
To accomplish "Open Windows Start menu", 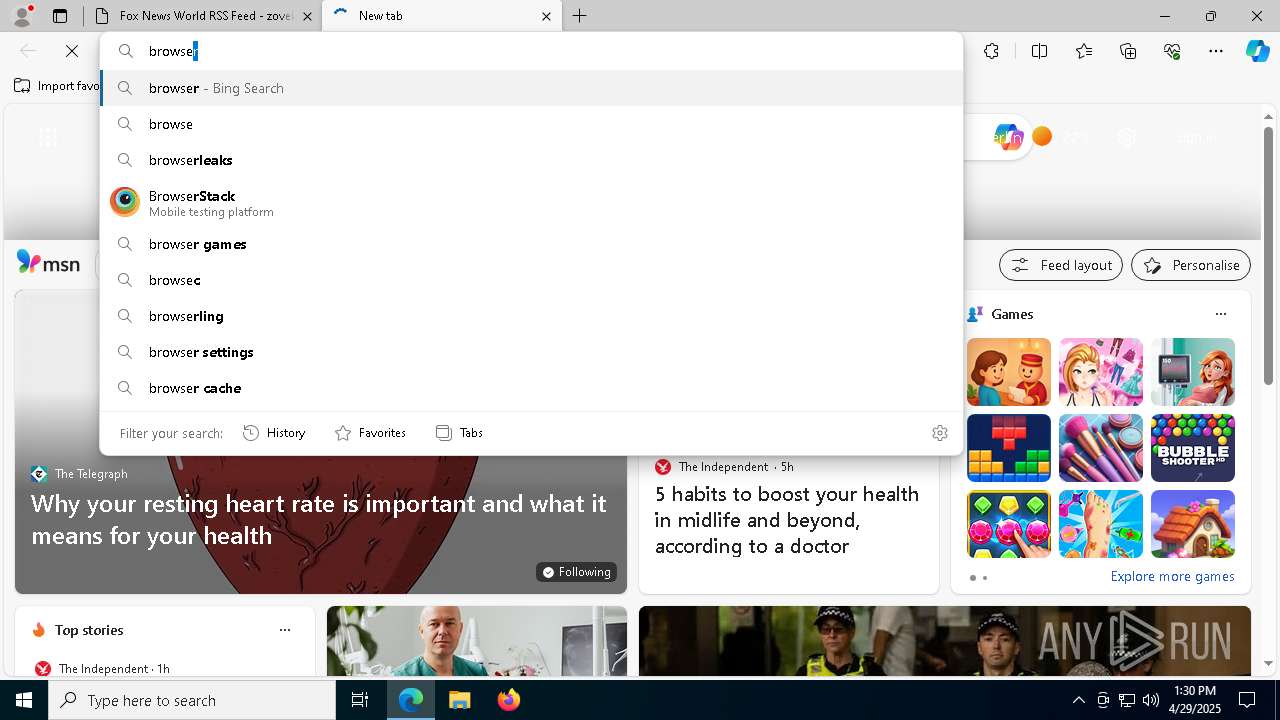I will 24,700.
